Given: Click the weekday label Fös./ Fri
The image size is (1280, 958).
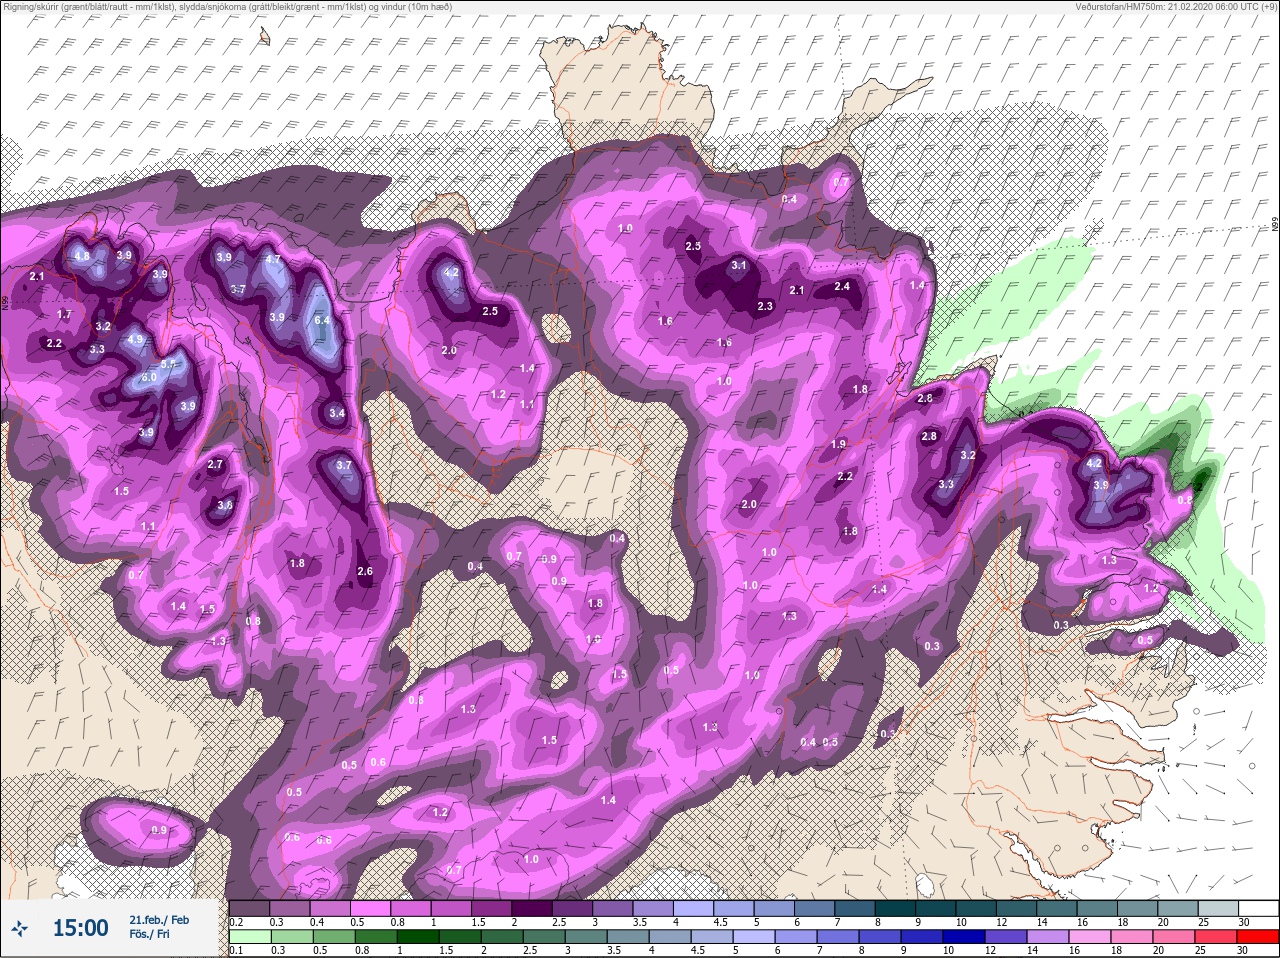Looking at the screenshot, I should click(x=149, y=934).
